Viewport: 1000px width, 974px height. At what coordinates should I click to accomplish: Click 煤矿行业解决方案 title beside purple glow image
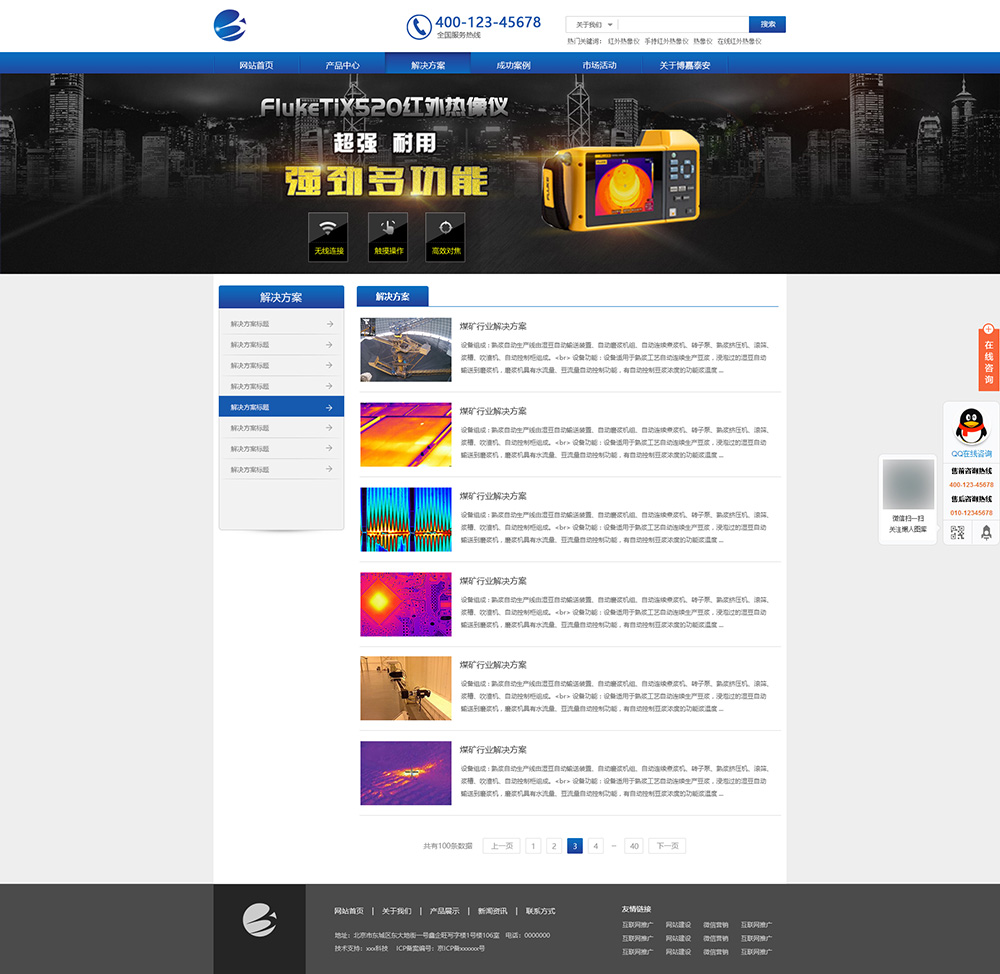pyautogui.click(x=493, y=749)
